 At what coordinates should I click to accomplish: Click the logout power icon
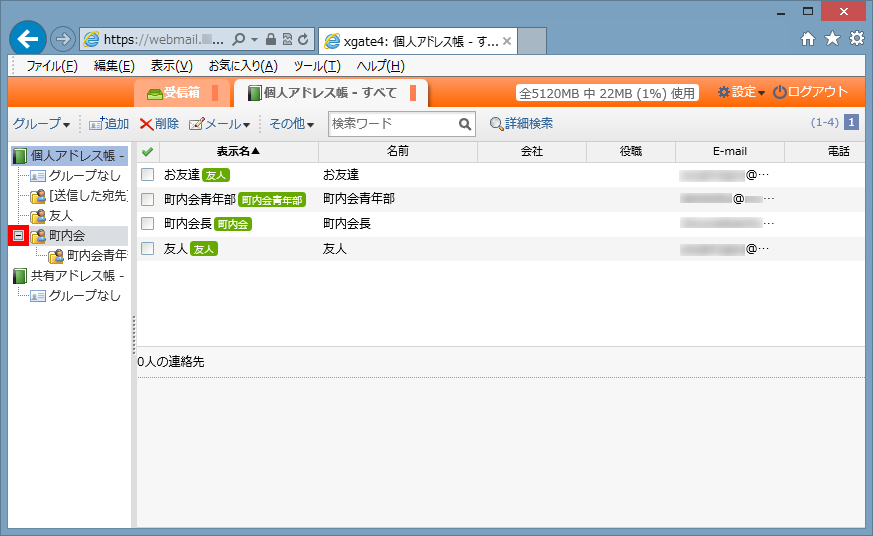[x=780, y=92]
